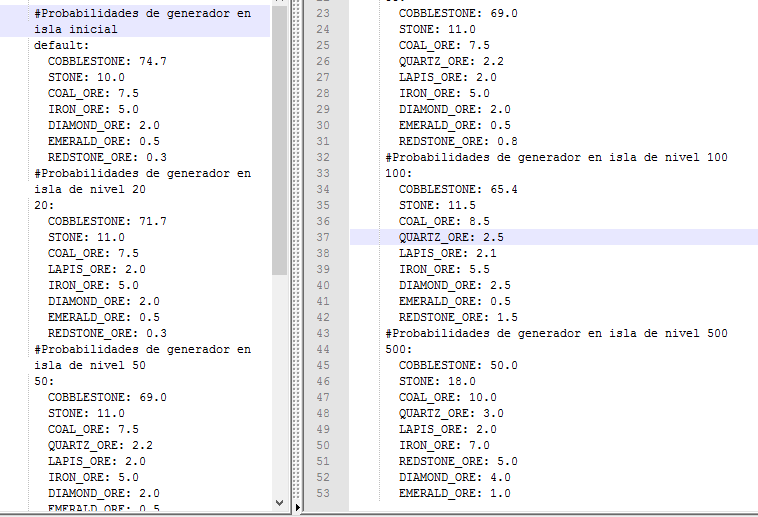
Task: Click 'QUARTZ_ORE: 2.2' on line 26
Action: [x=451, y=61]
